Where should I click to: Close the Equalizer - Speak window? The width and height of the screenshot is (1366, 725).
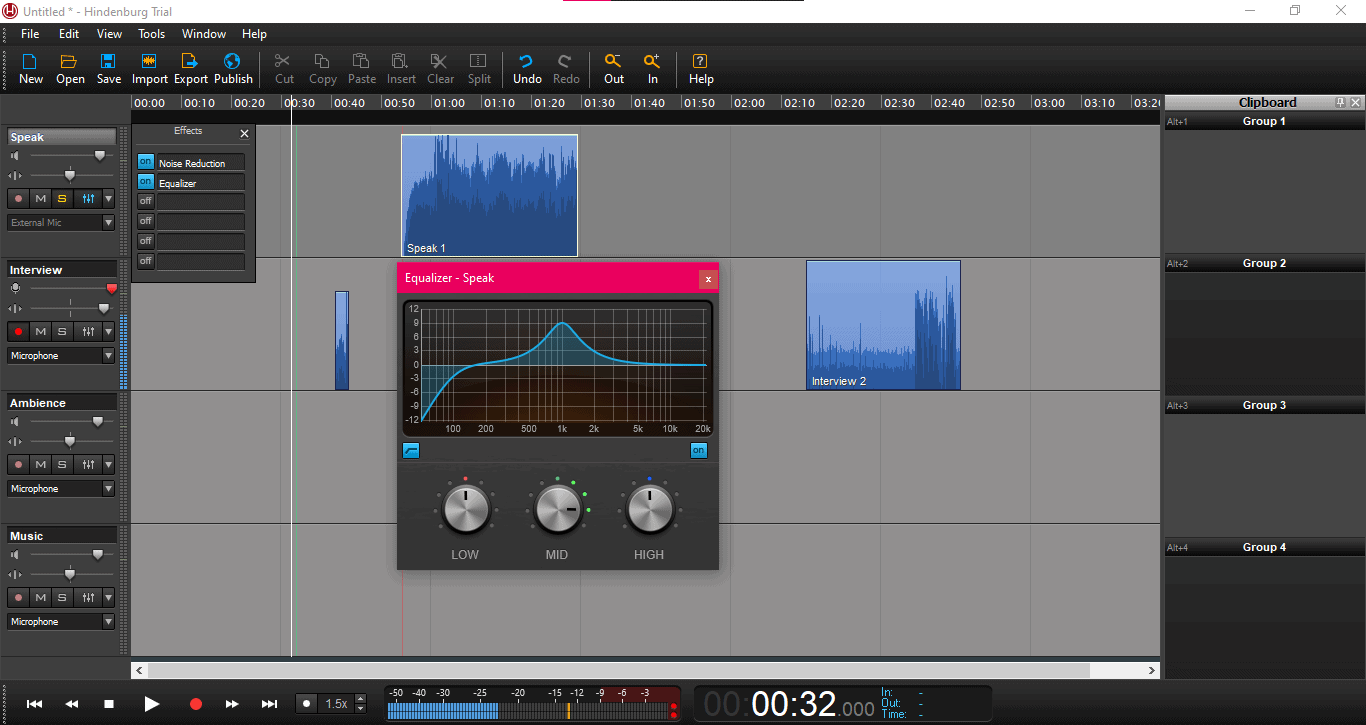(x=708, y=278)
